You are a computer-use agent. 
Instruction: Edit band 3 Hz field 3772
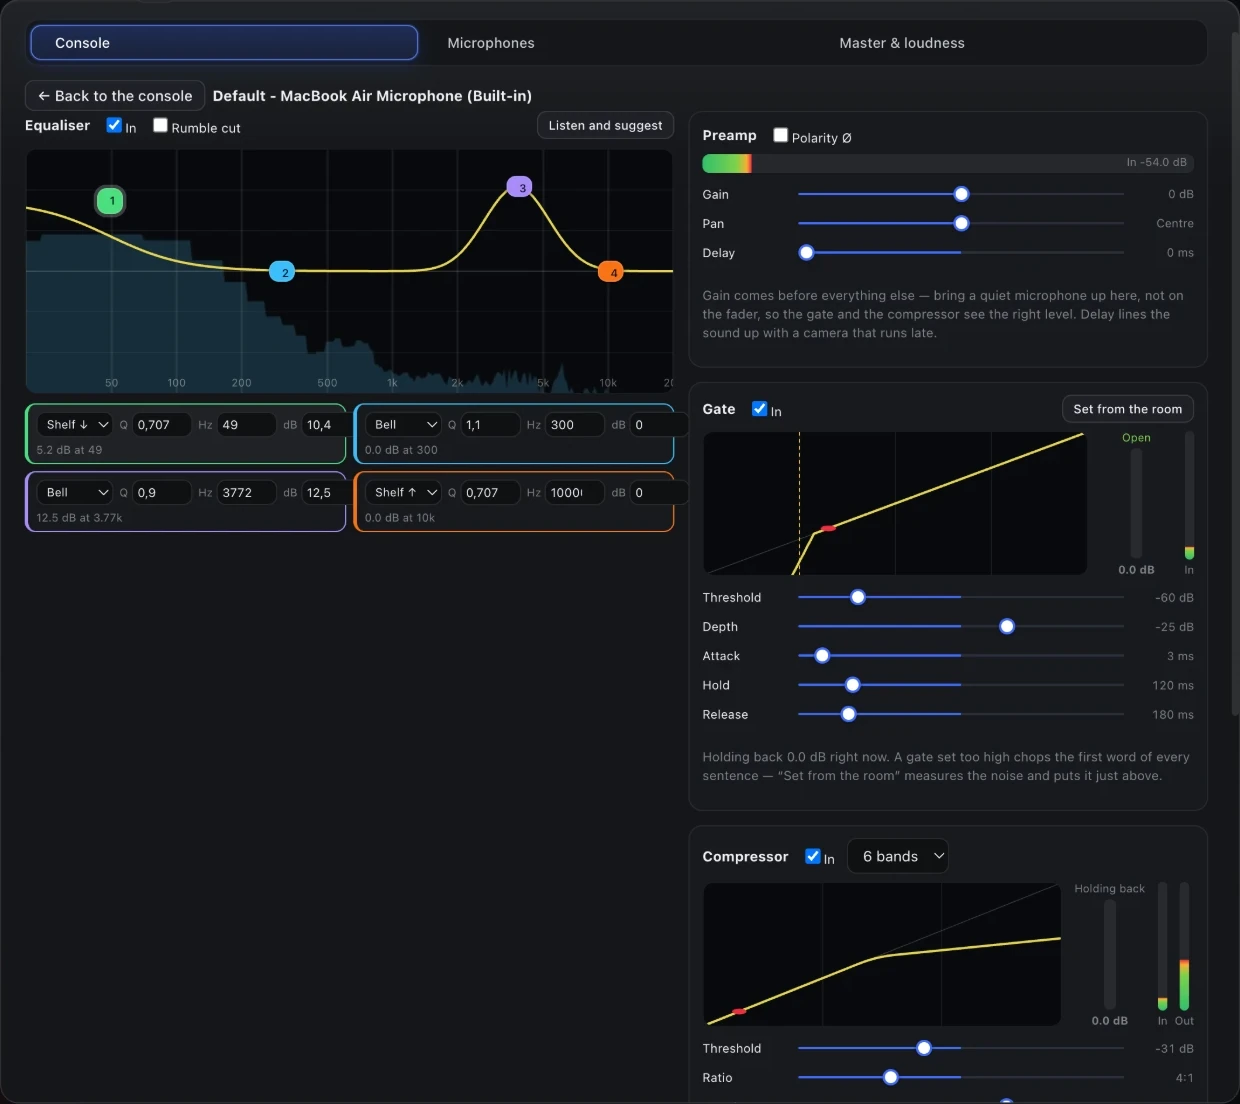(247, 493)
